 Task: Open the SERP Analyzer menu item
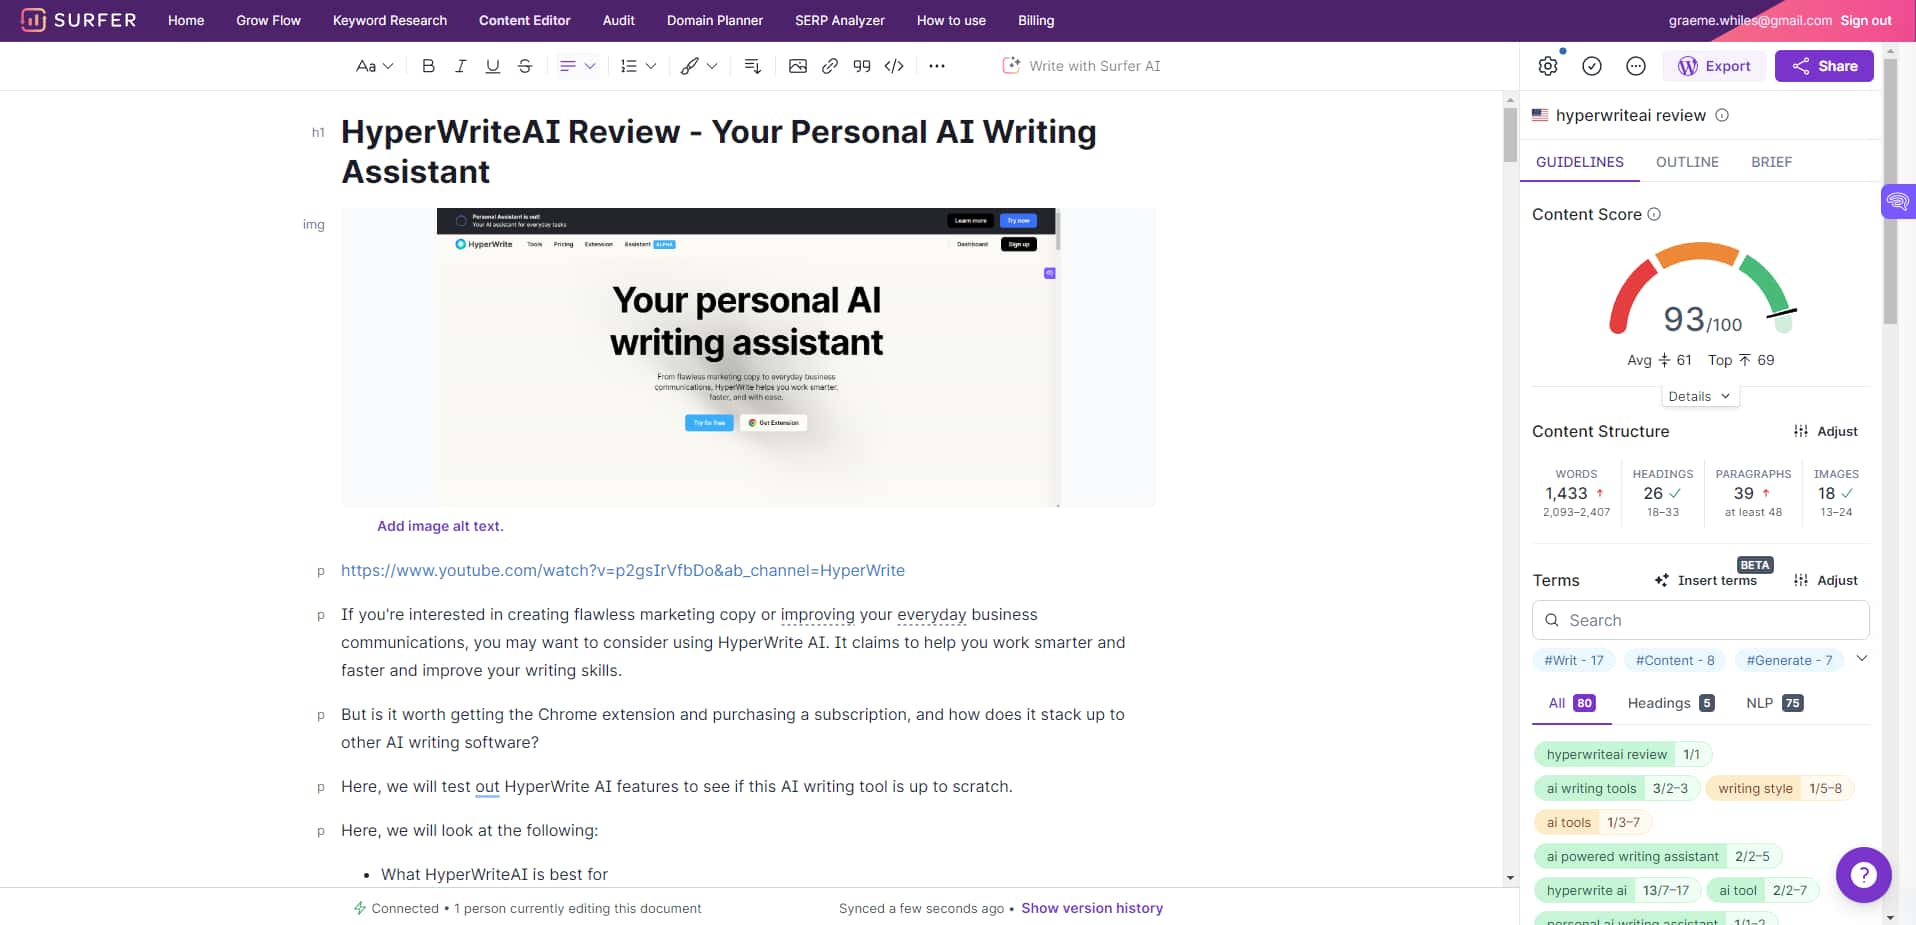[x=839, y=20]
